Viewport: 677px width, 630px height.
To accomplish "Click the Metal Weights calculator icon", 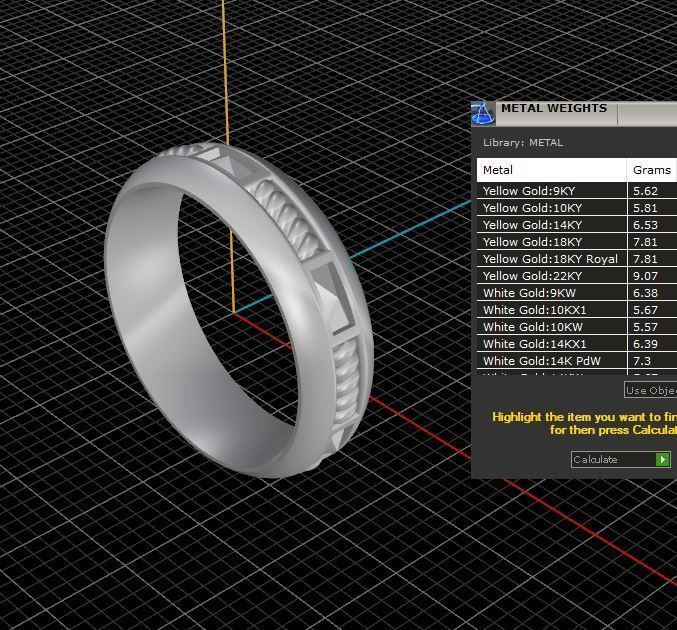I will click(x=483, y=114).
